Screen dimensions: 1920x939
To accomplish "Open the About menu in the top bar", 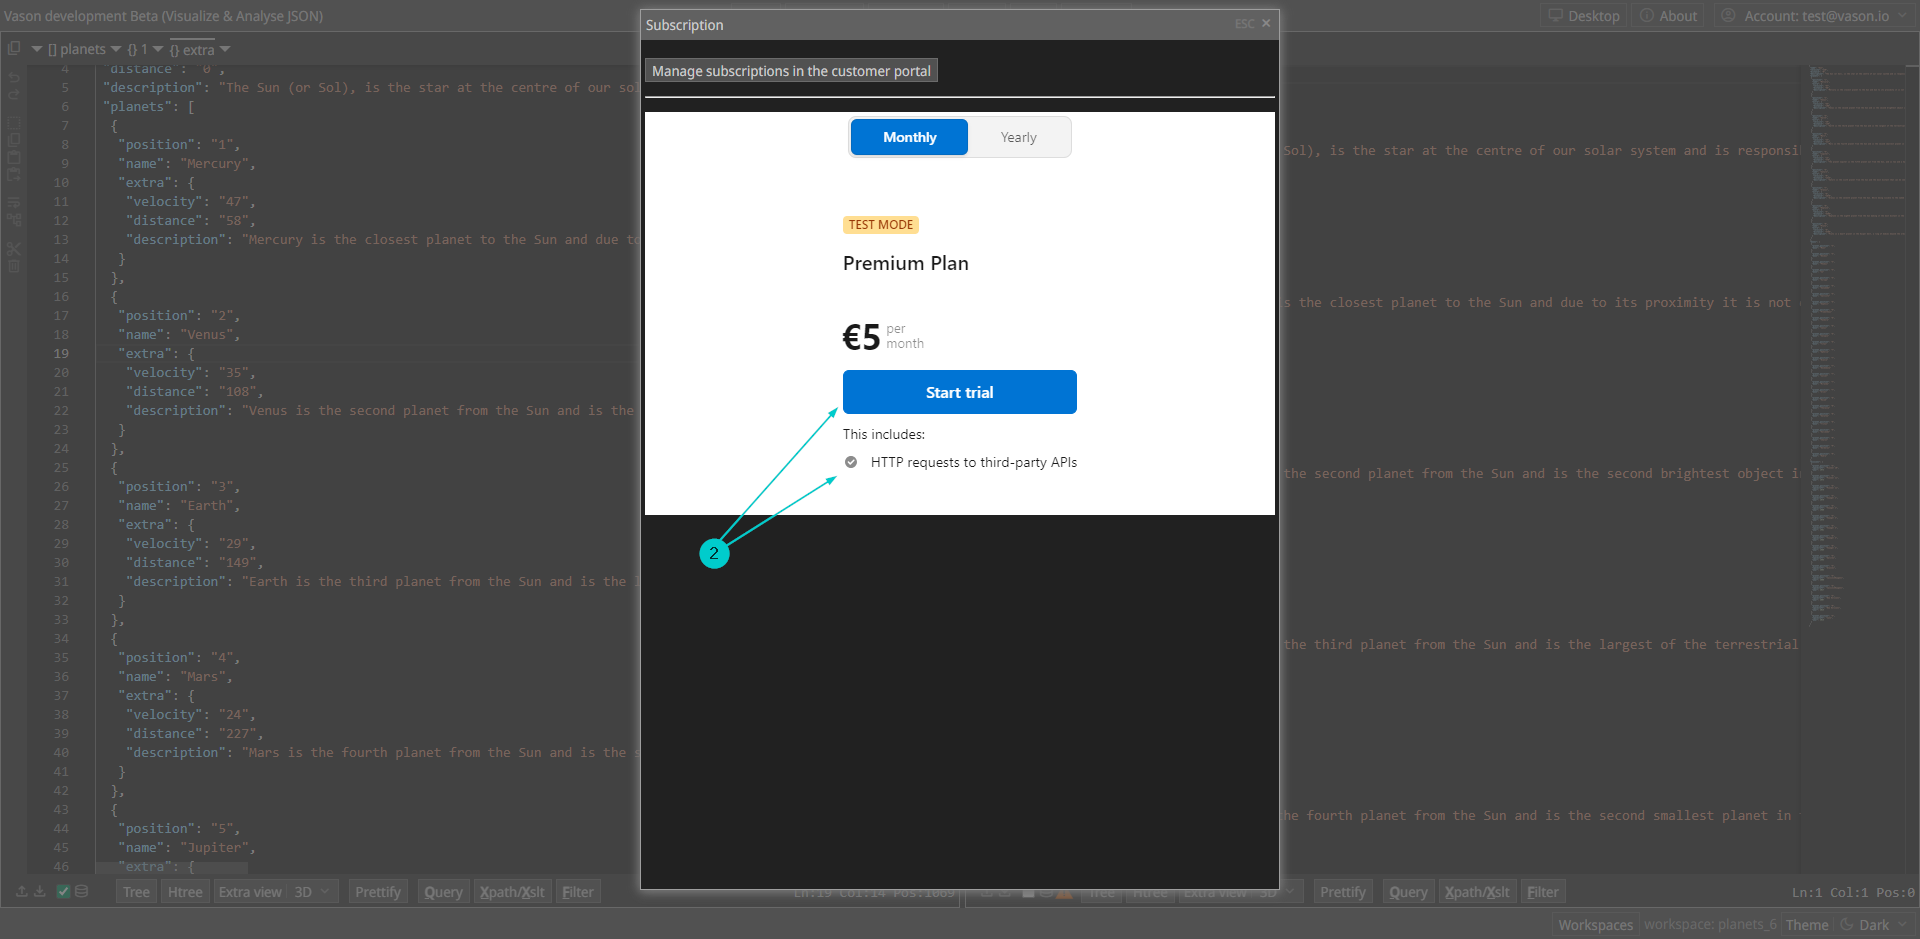I will coord(1667,15).
